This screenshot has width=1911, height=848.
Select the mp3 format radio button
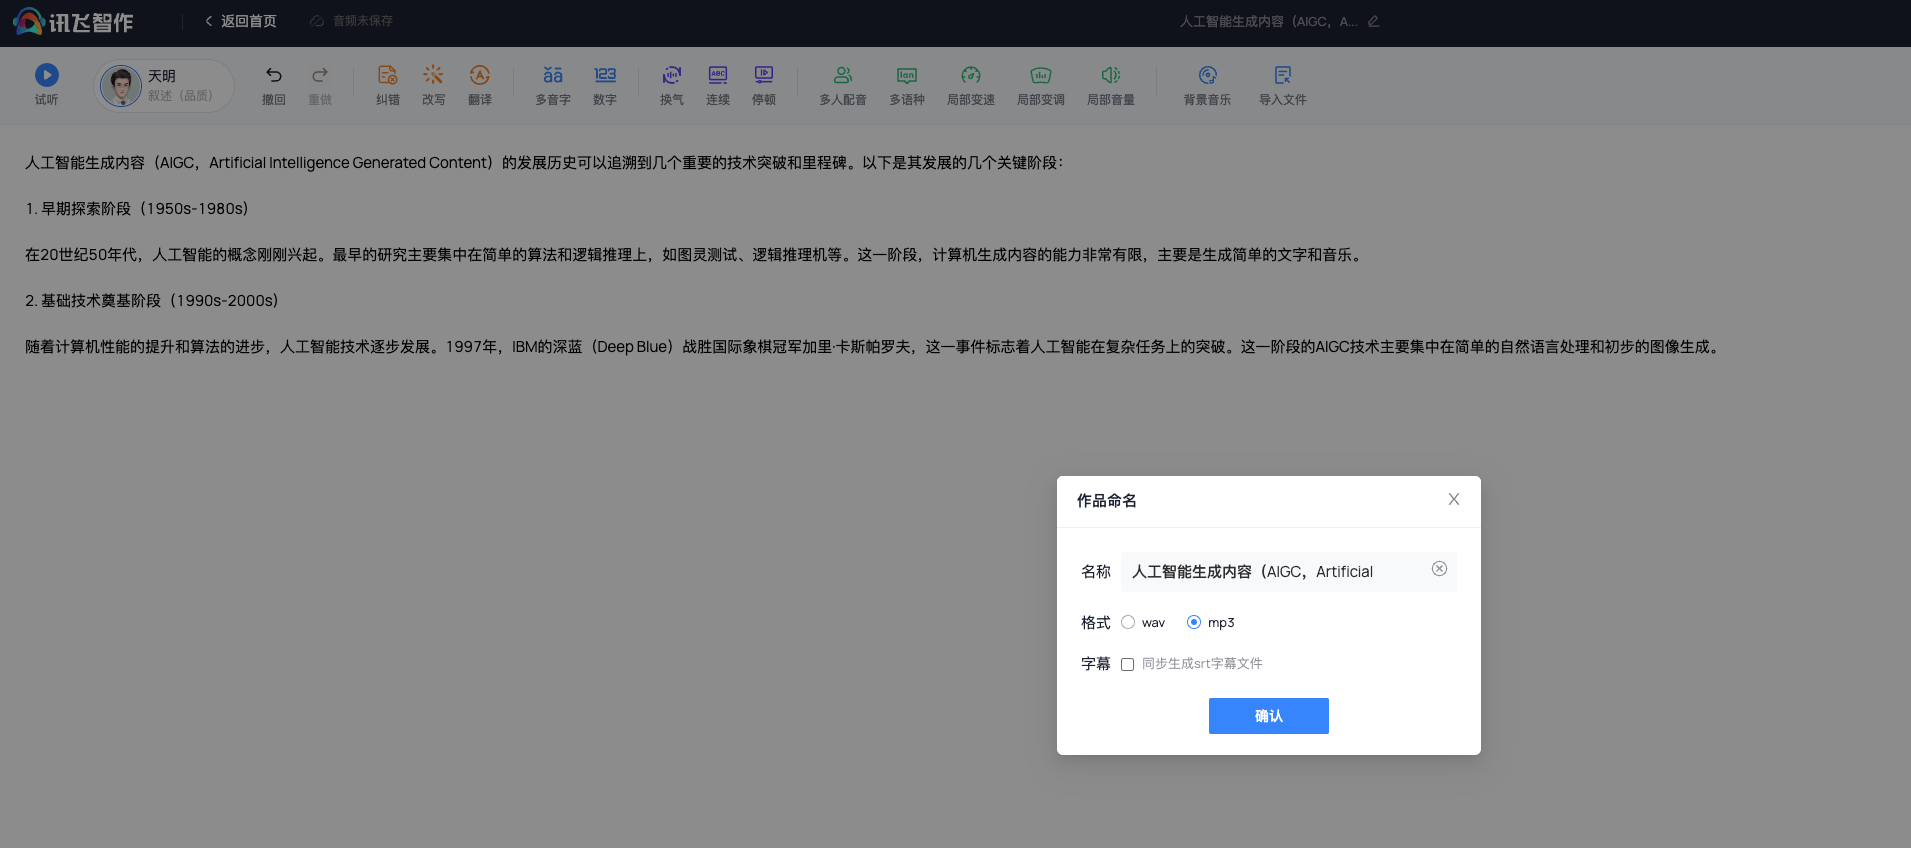(1194, 622)
